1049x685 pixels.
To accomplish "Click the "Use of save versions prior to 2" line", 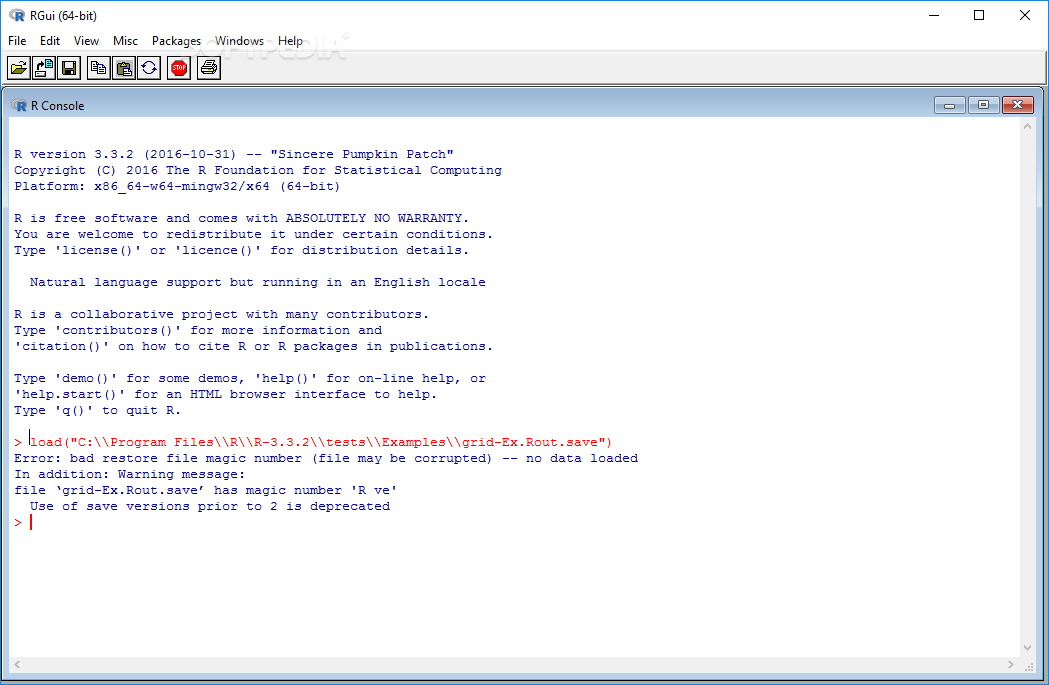I will coord(210,506).
